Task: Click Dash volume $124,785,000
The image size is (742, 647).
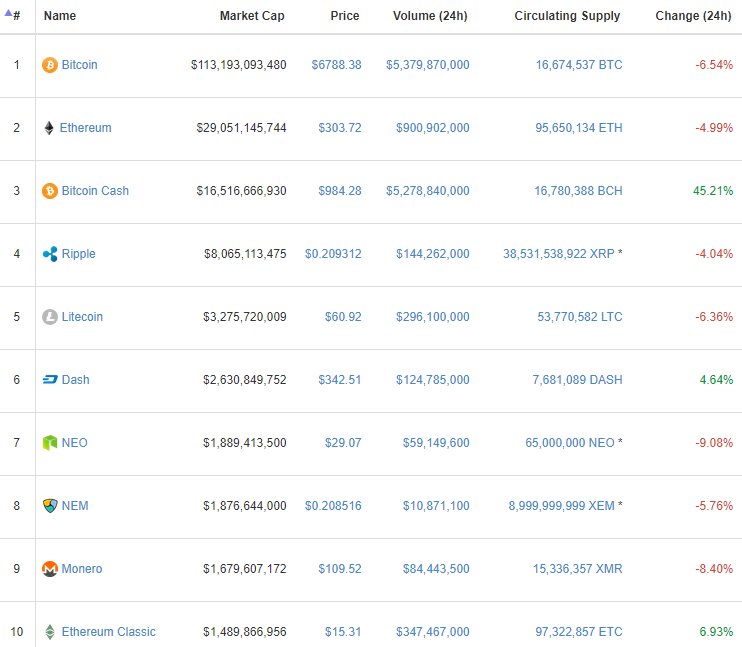Action: (433, 380)
